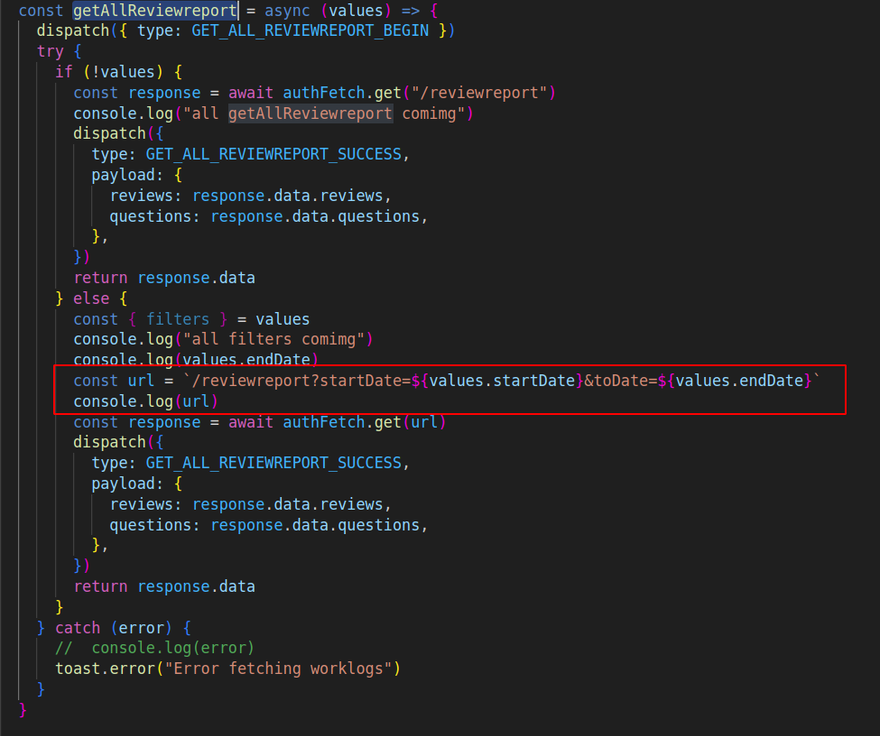Click the getAllReviewreport function name in the declaration

pyautogui.click(x=154, y=10)
